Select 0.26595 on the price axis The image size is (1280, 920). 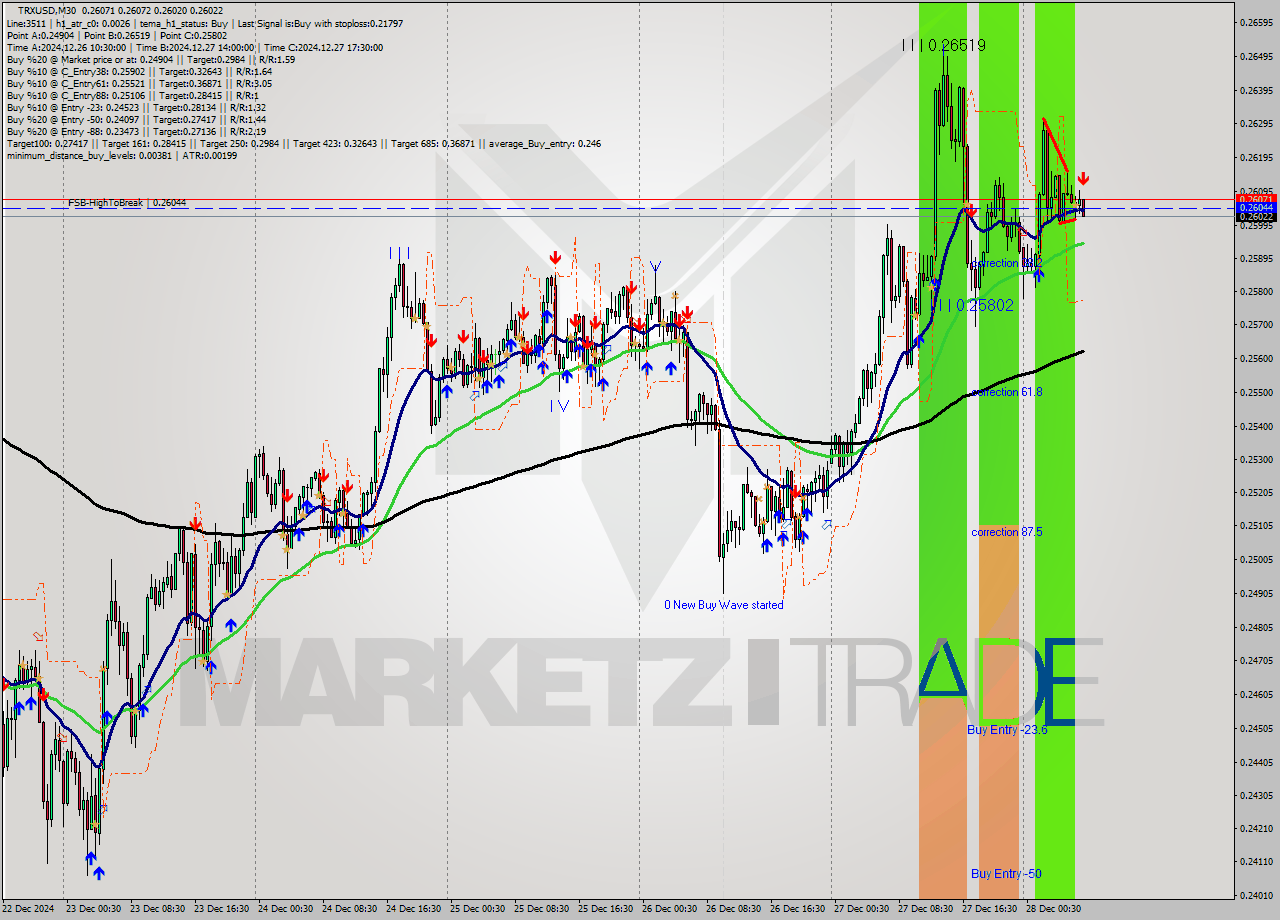click(x=1257, y=22)
